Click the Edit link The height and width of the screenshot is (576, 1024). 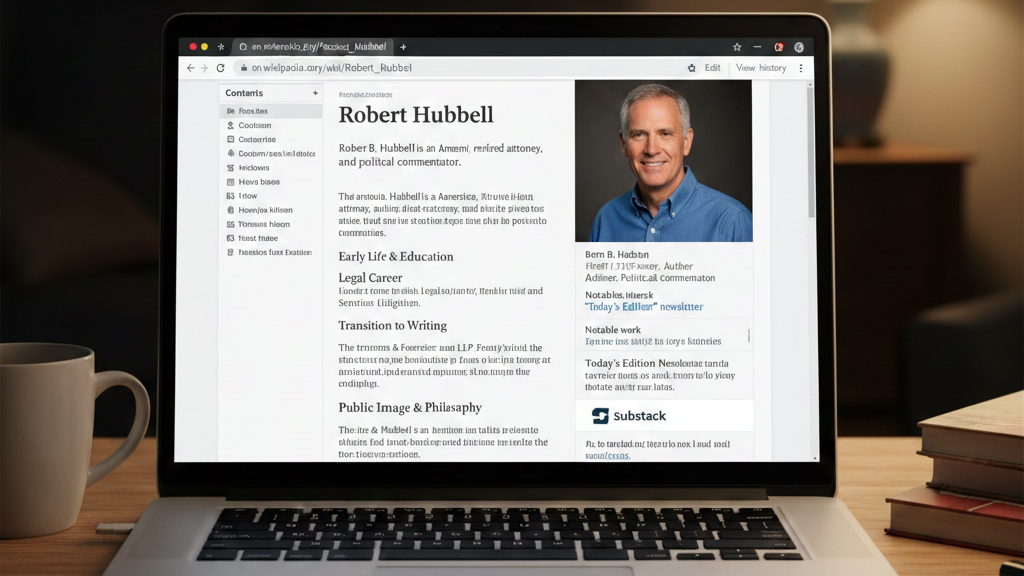click(x=714, y=67)
